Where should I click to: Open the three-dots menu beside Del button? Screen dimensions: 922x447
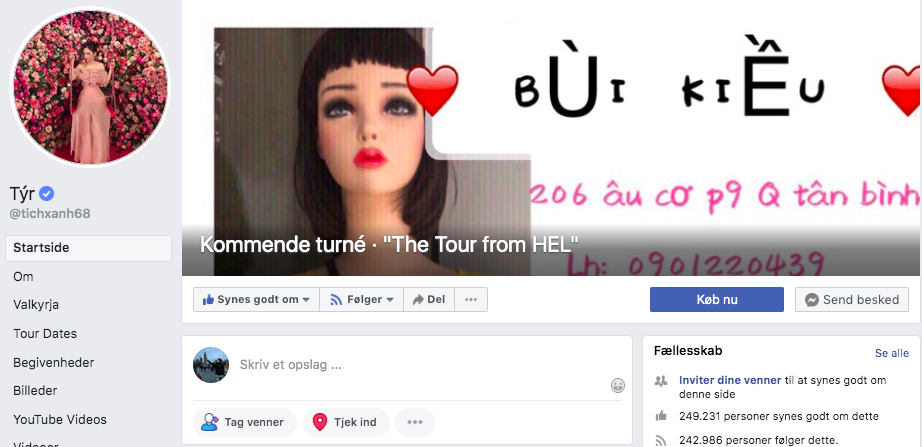pos(471,299)
